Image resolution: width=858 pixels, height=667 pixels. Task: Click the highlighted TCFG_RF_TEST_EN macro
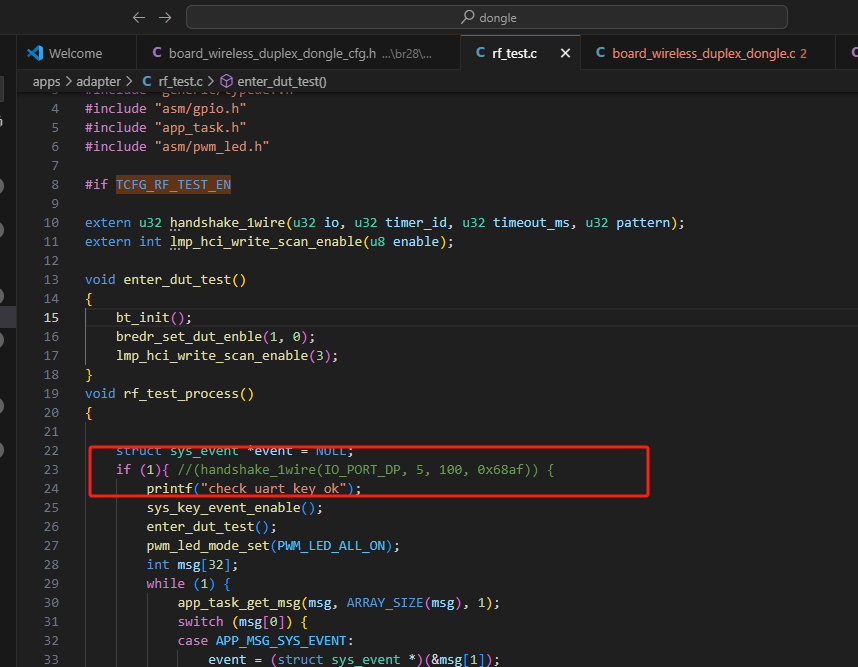(x=173, y=184)
